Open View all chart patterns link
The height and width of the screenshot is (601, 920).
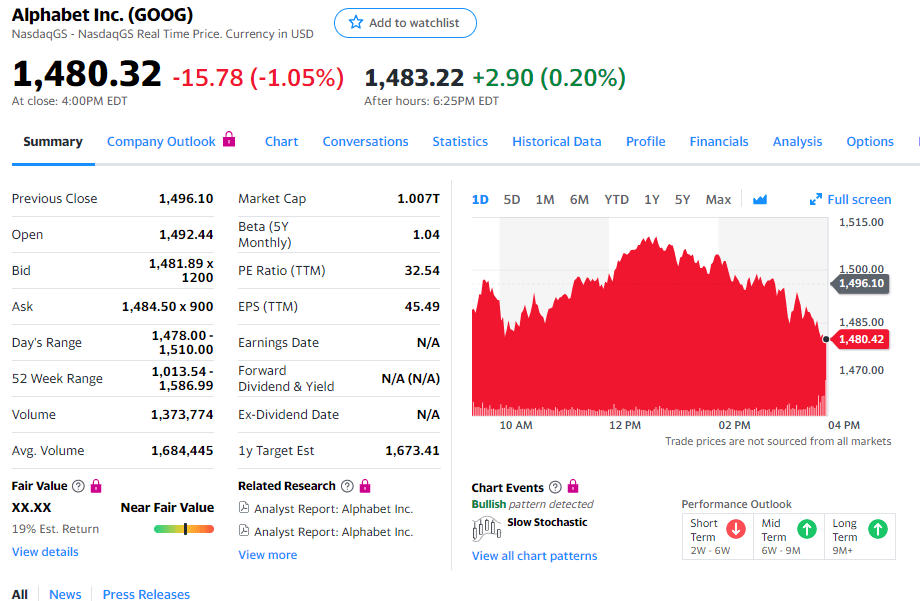click(535, 556)
